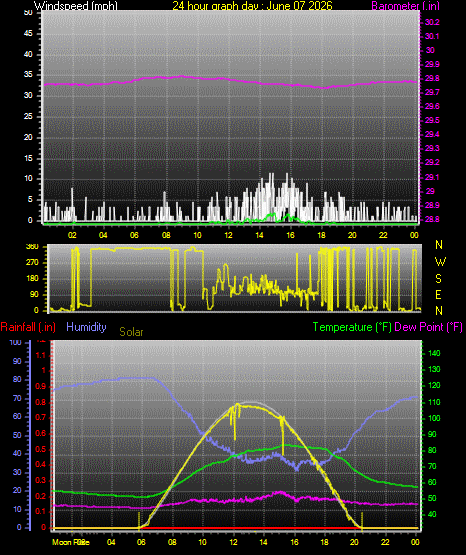Click the 12 hour tick on wind graph

(228, 235)
